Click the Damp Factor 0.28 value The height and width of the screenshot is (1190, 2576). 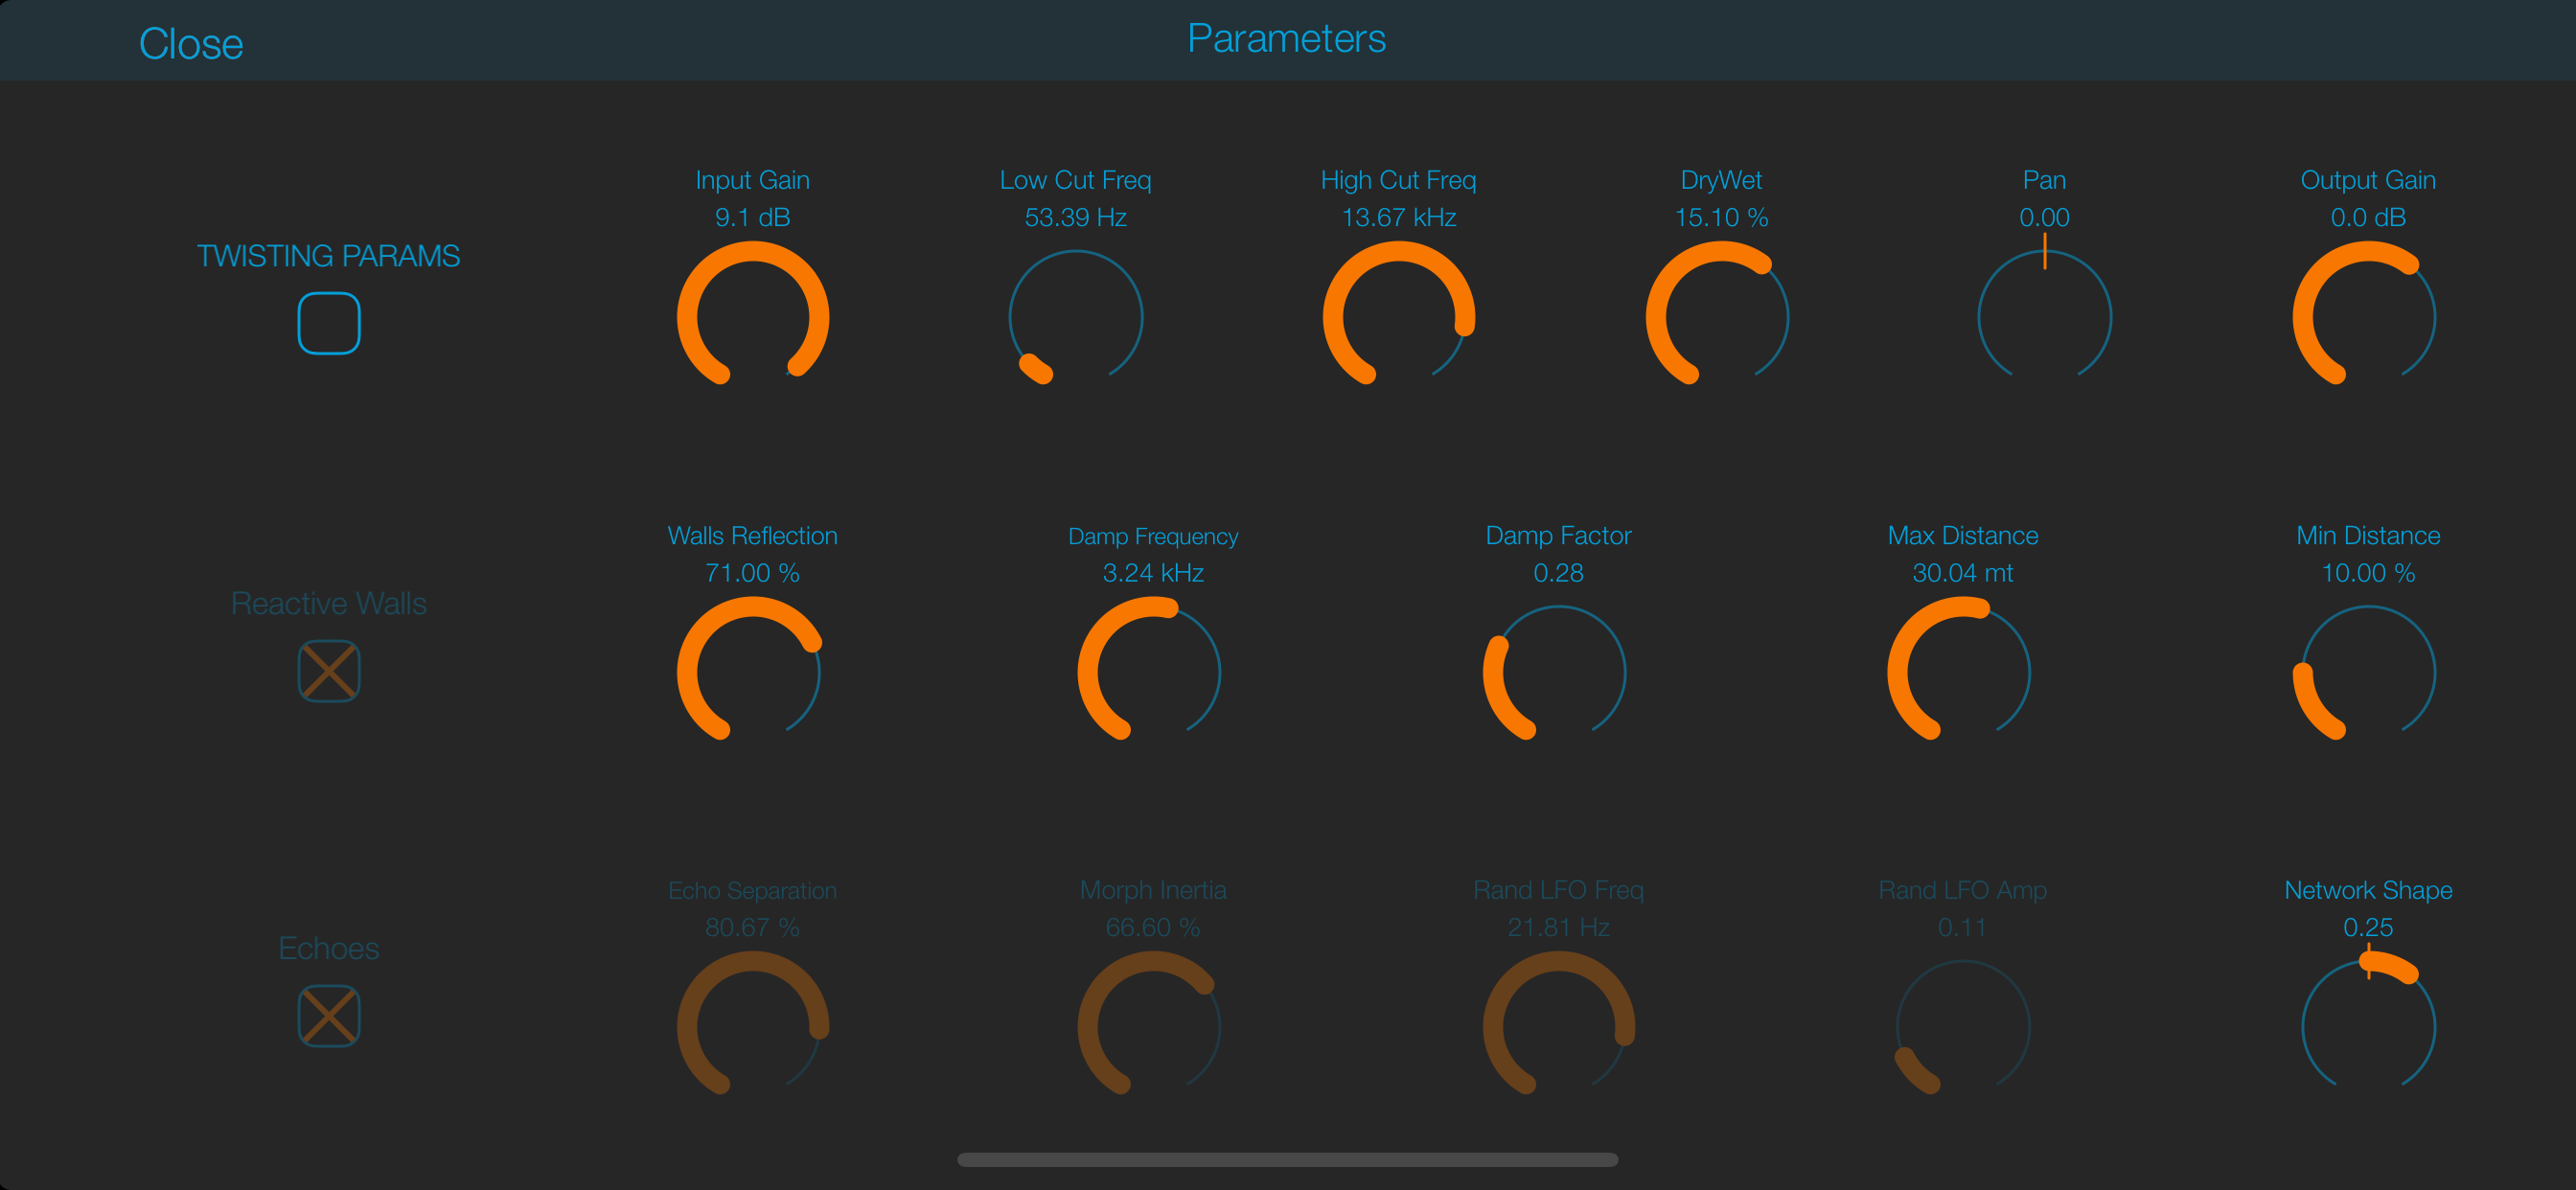[1558, 573]
